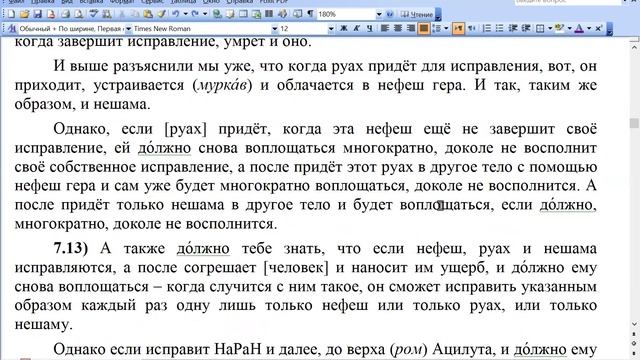Expand standard toolbar options chevron
640x360 pixels.
pos(438,15)
